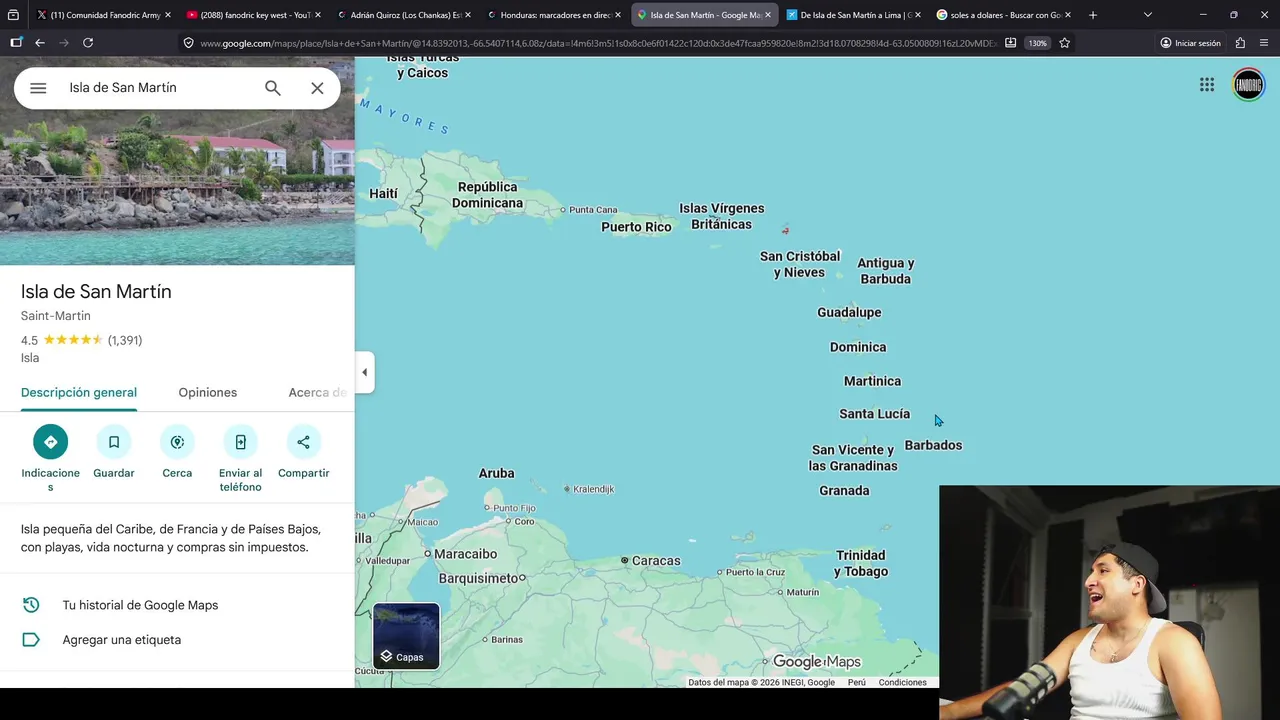Click the Aruba map label
Screen dimensions: 1280x720
click(x=496, y=473)
